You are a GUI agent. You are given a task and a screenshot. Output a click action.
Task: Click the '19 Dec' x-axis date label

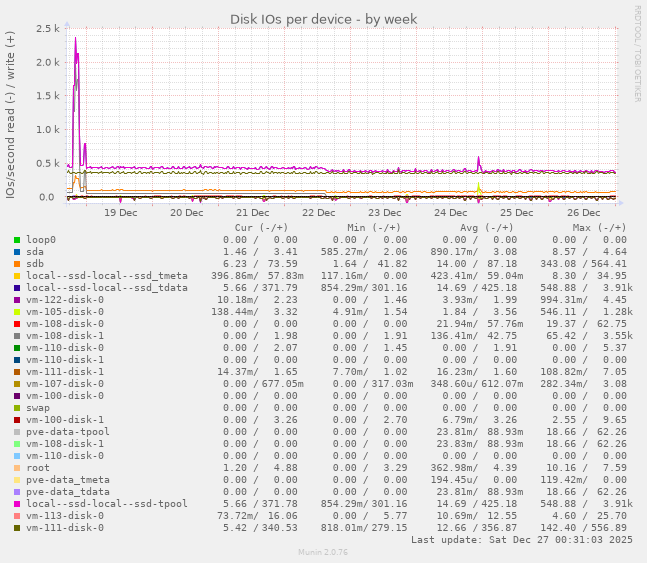[x=120, y=213]
